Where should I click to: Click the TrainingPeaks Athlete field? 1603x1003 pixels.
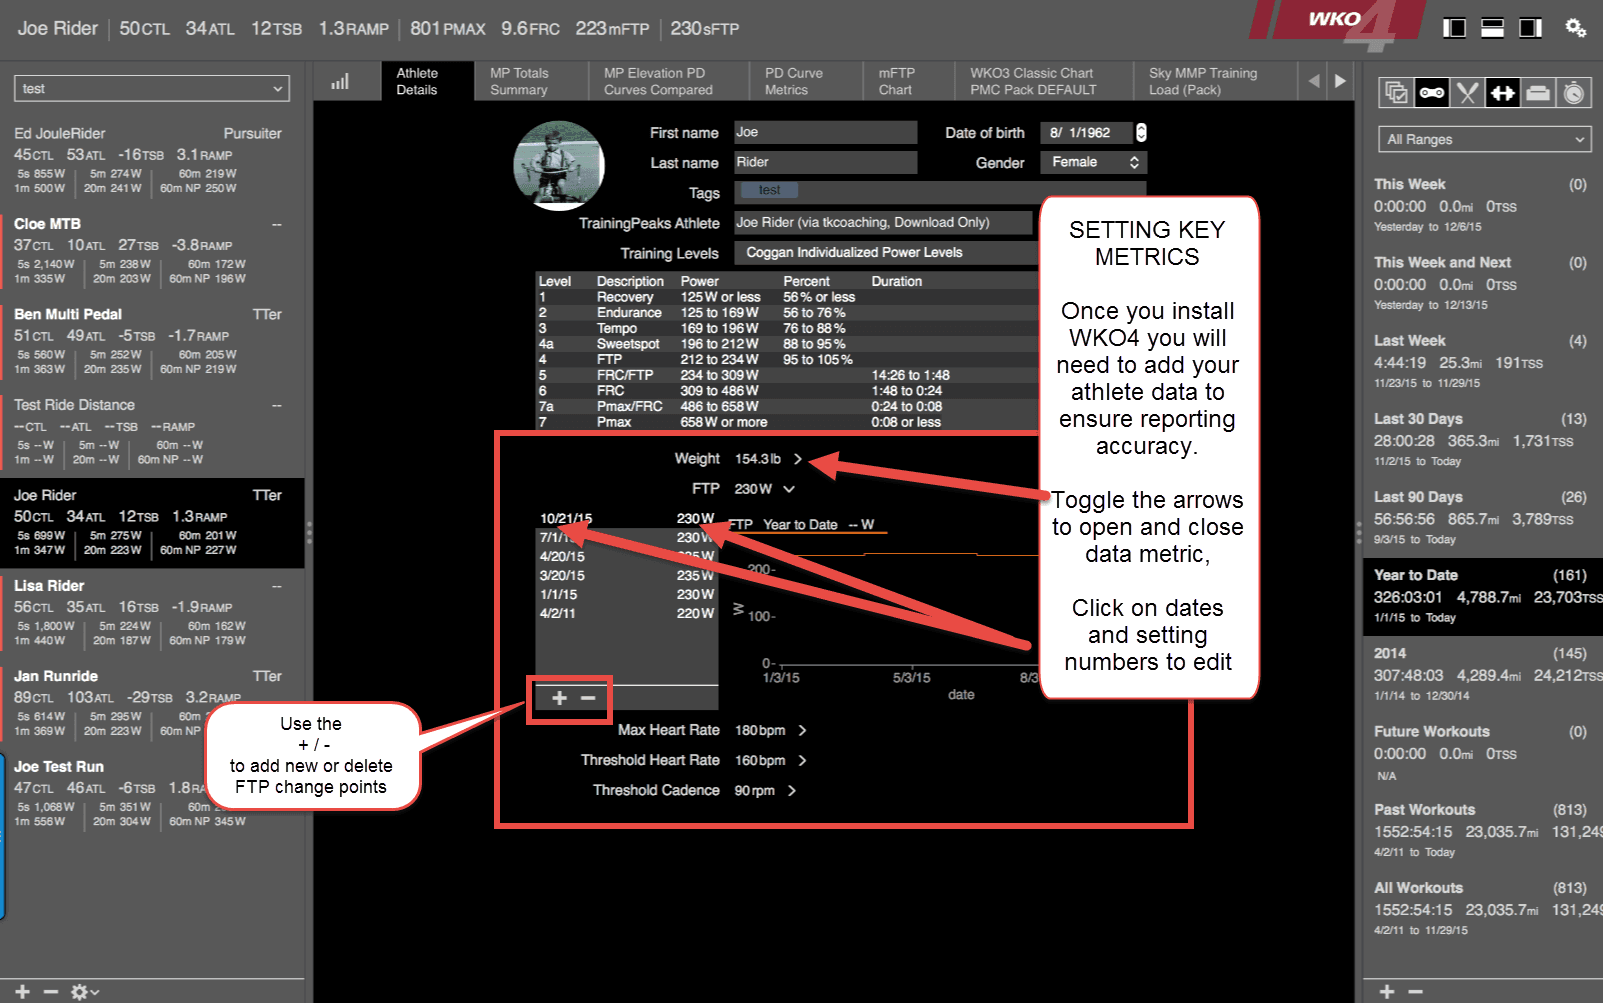[x=883, y=222]
